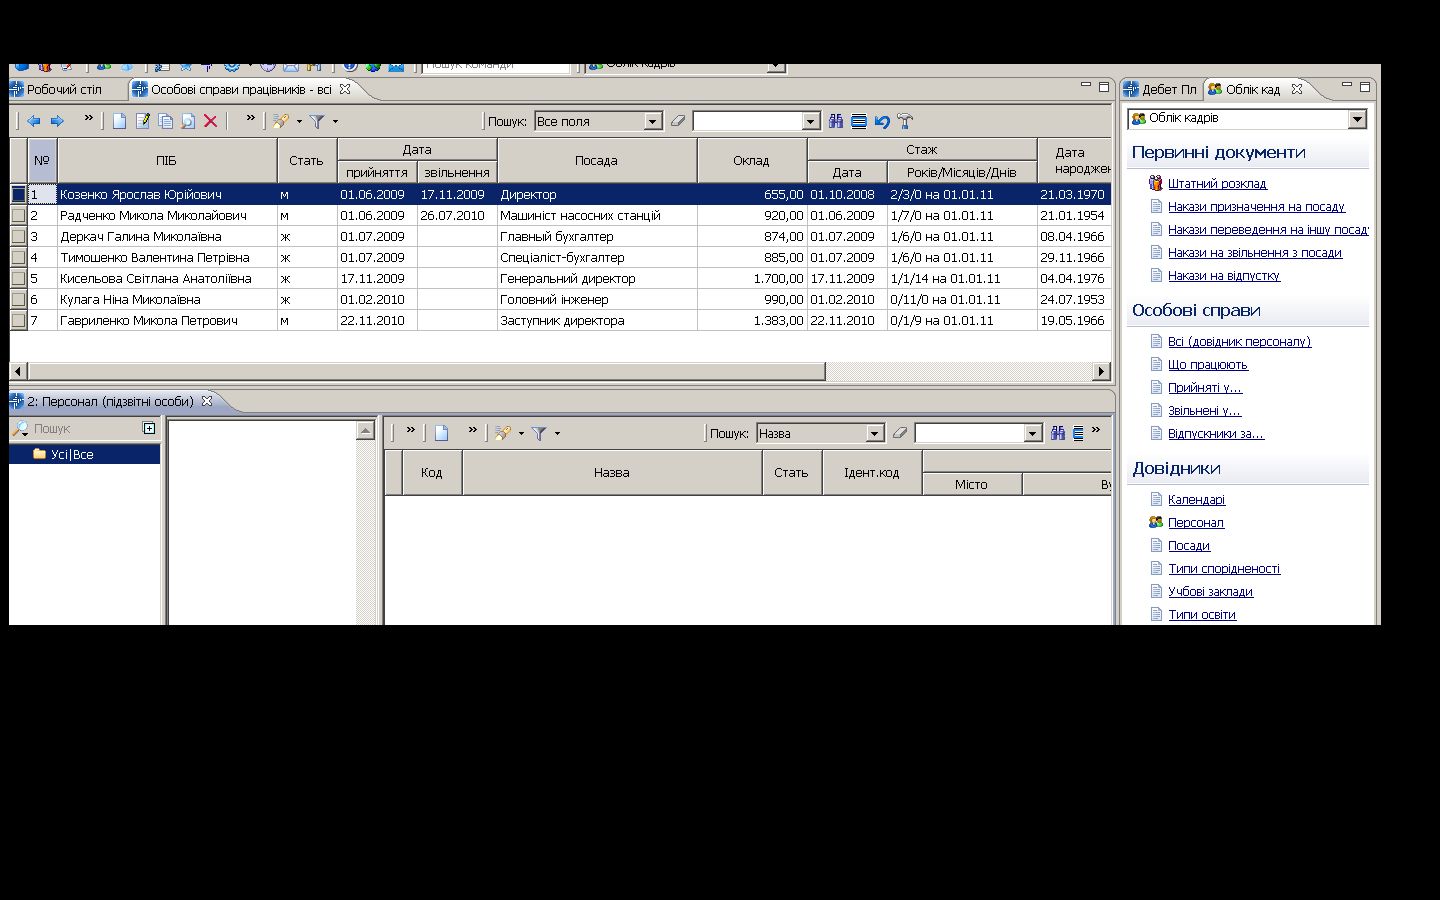
Task: Close the Особові справи працівників tab
Action: (345, 89)
